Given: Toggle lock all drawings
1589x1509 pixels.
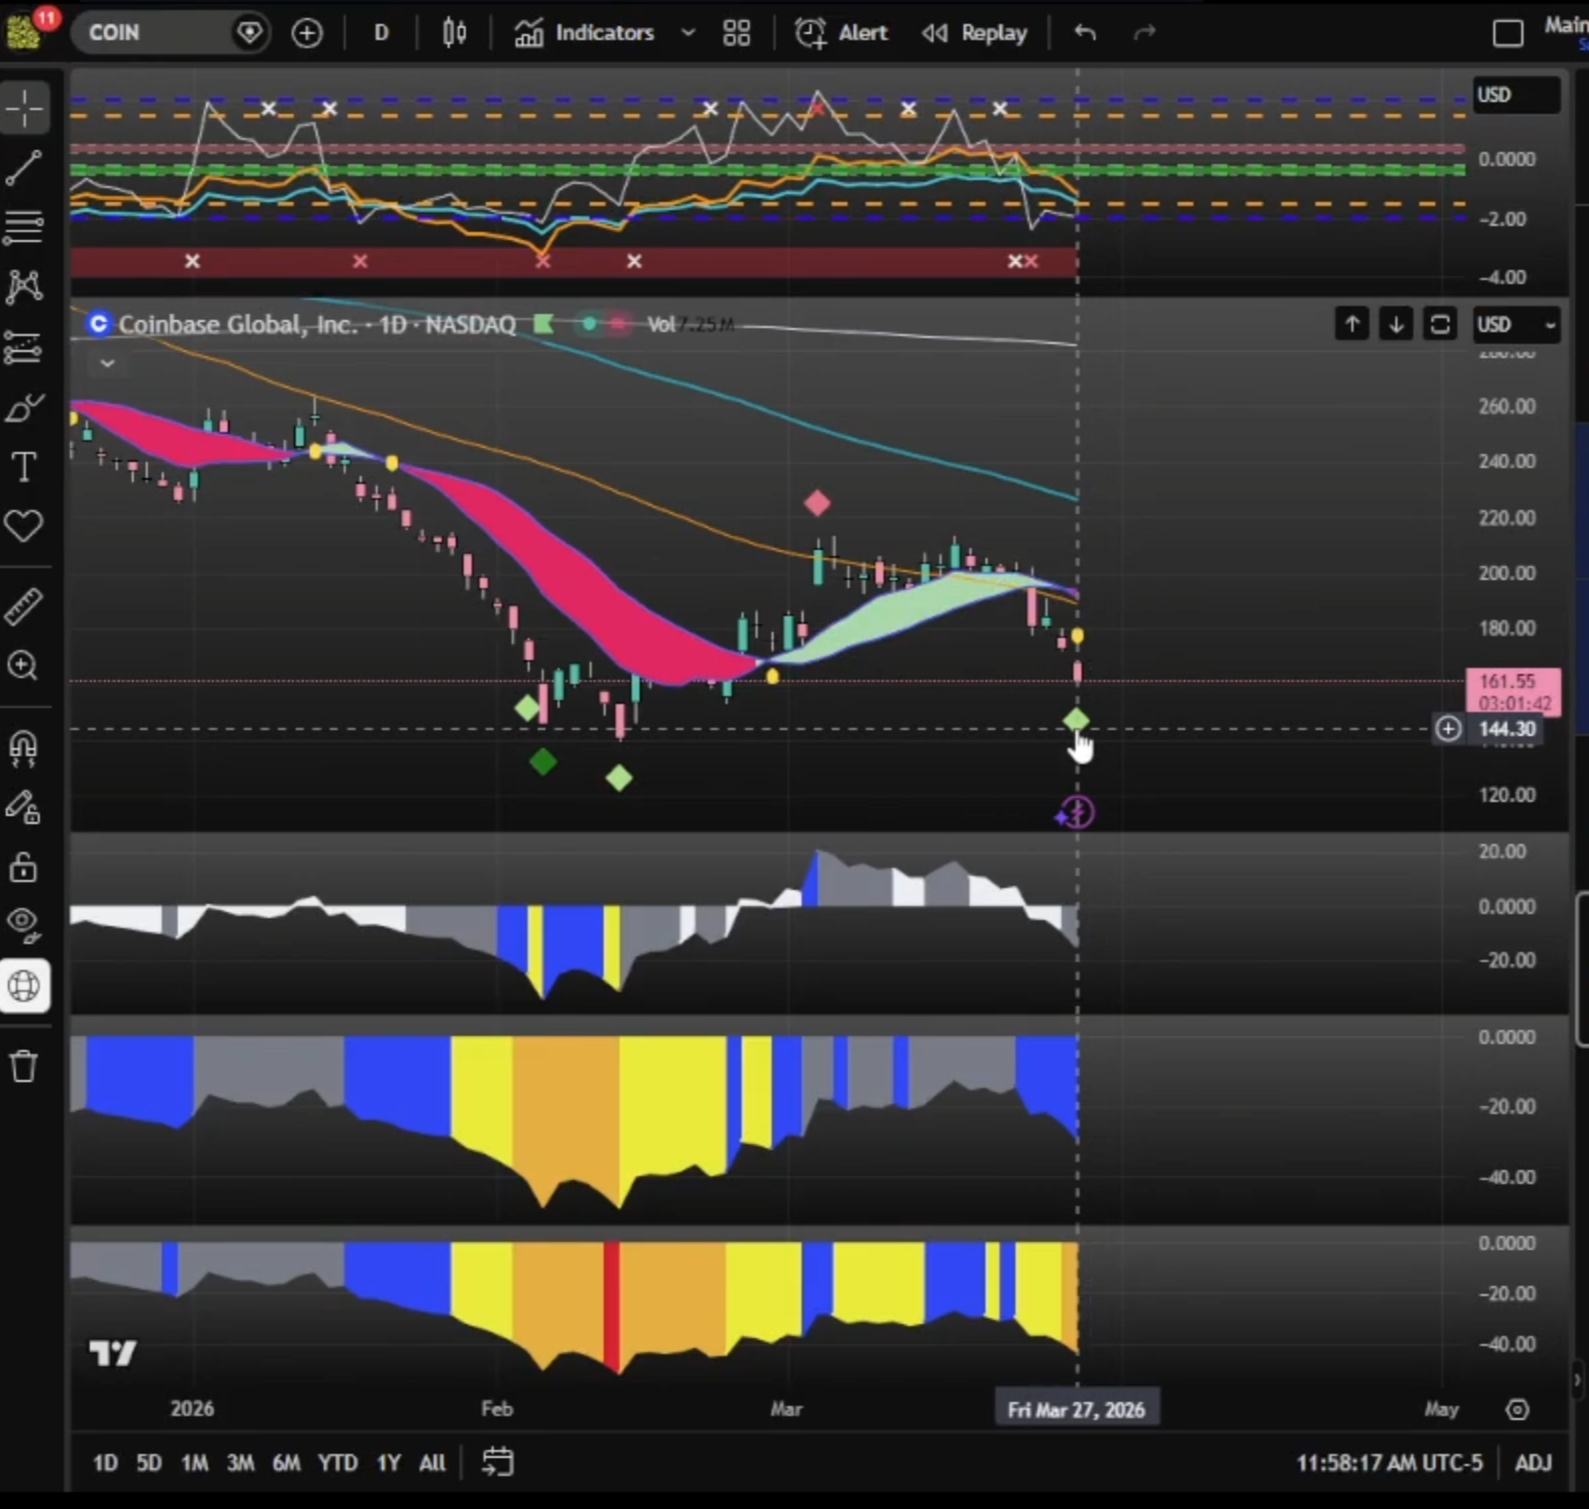Looking at the screenshot, I should [x=24, y=867].
